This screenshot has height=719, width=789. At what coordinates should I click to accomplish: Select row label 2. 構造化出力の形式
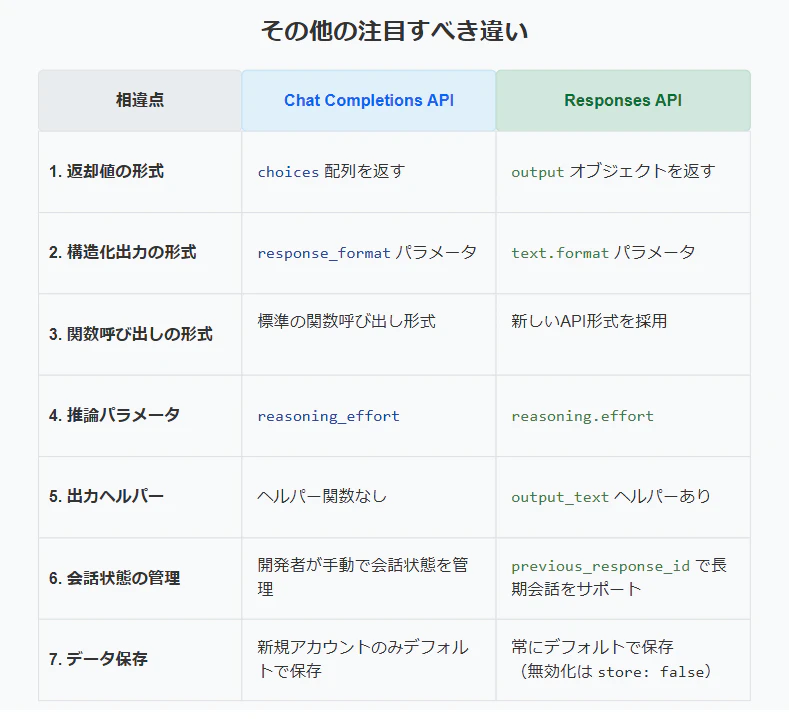(123, 253)
